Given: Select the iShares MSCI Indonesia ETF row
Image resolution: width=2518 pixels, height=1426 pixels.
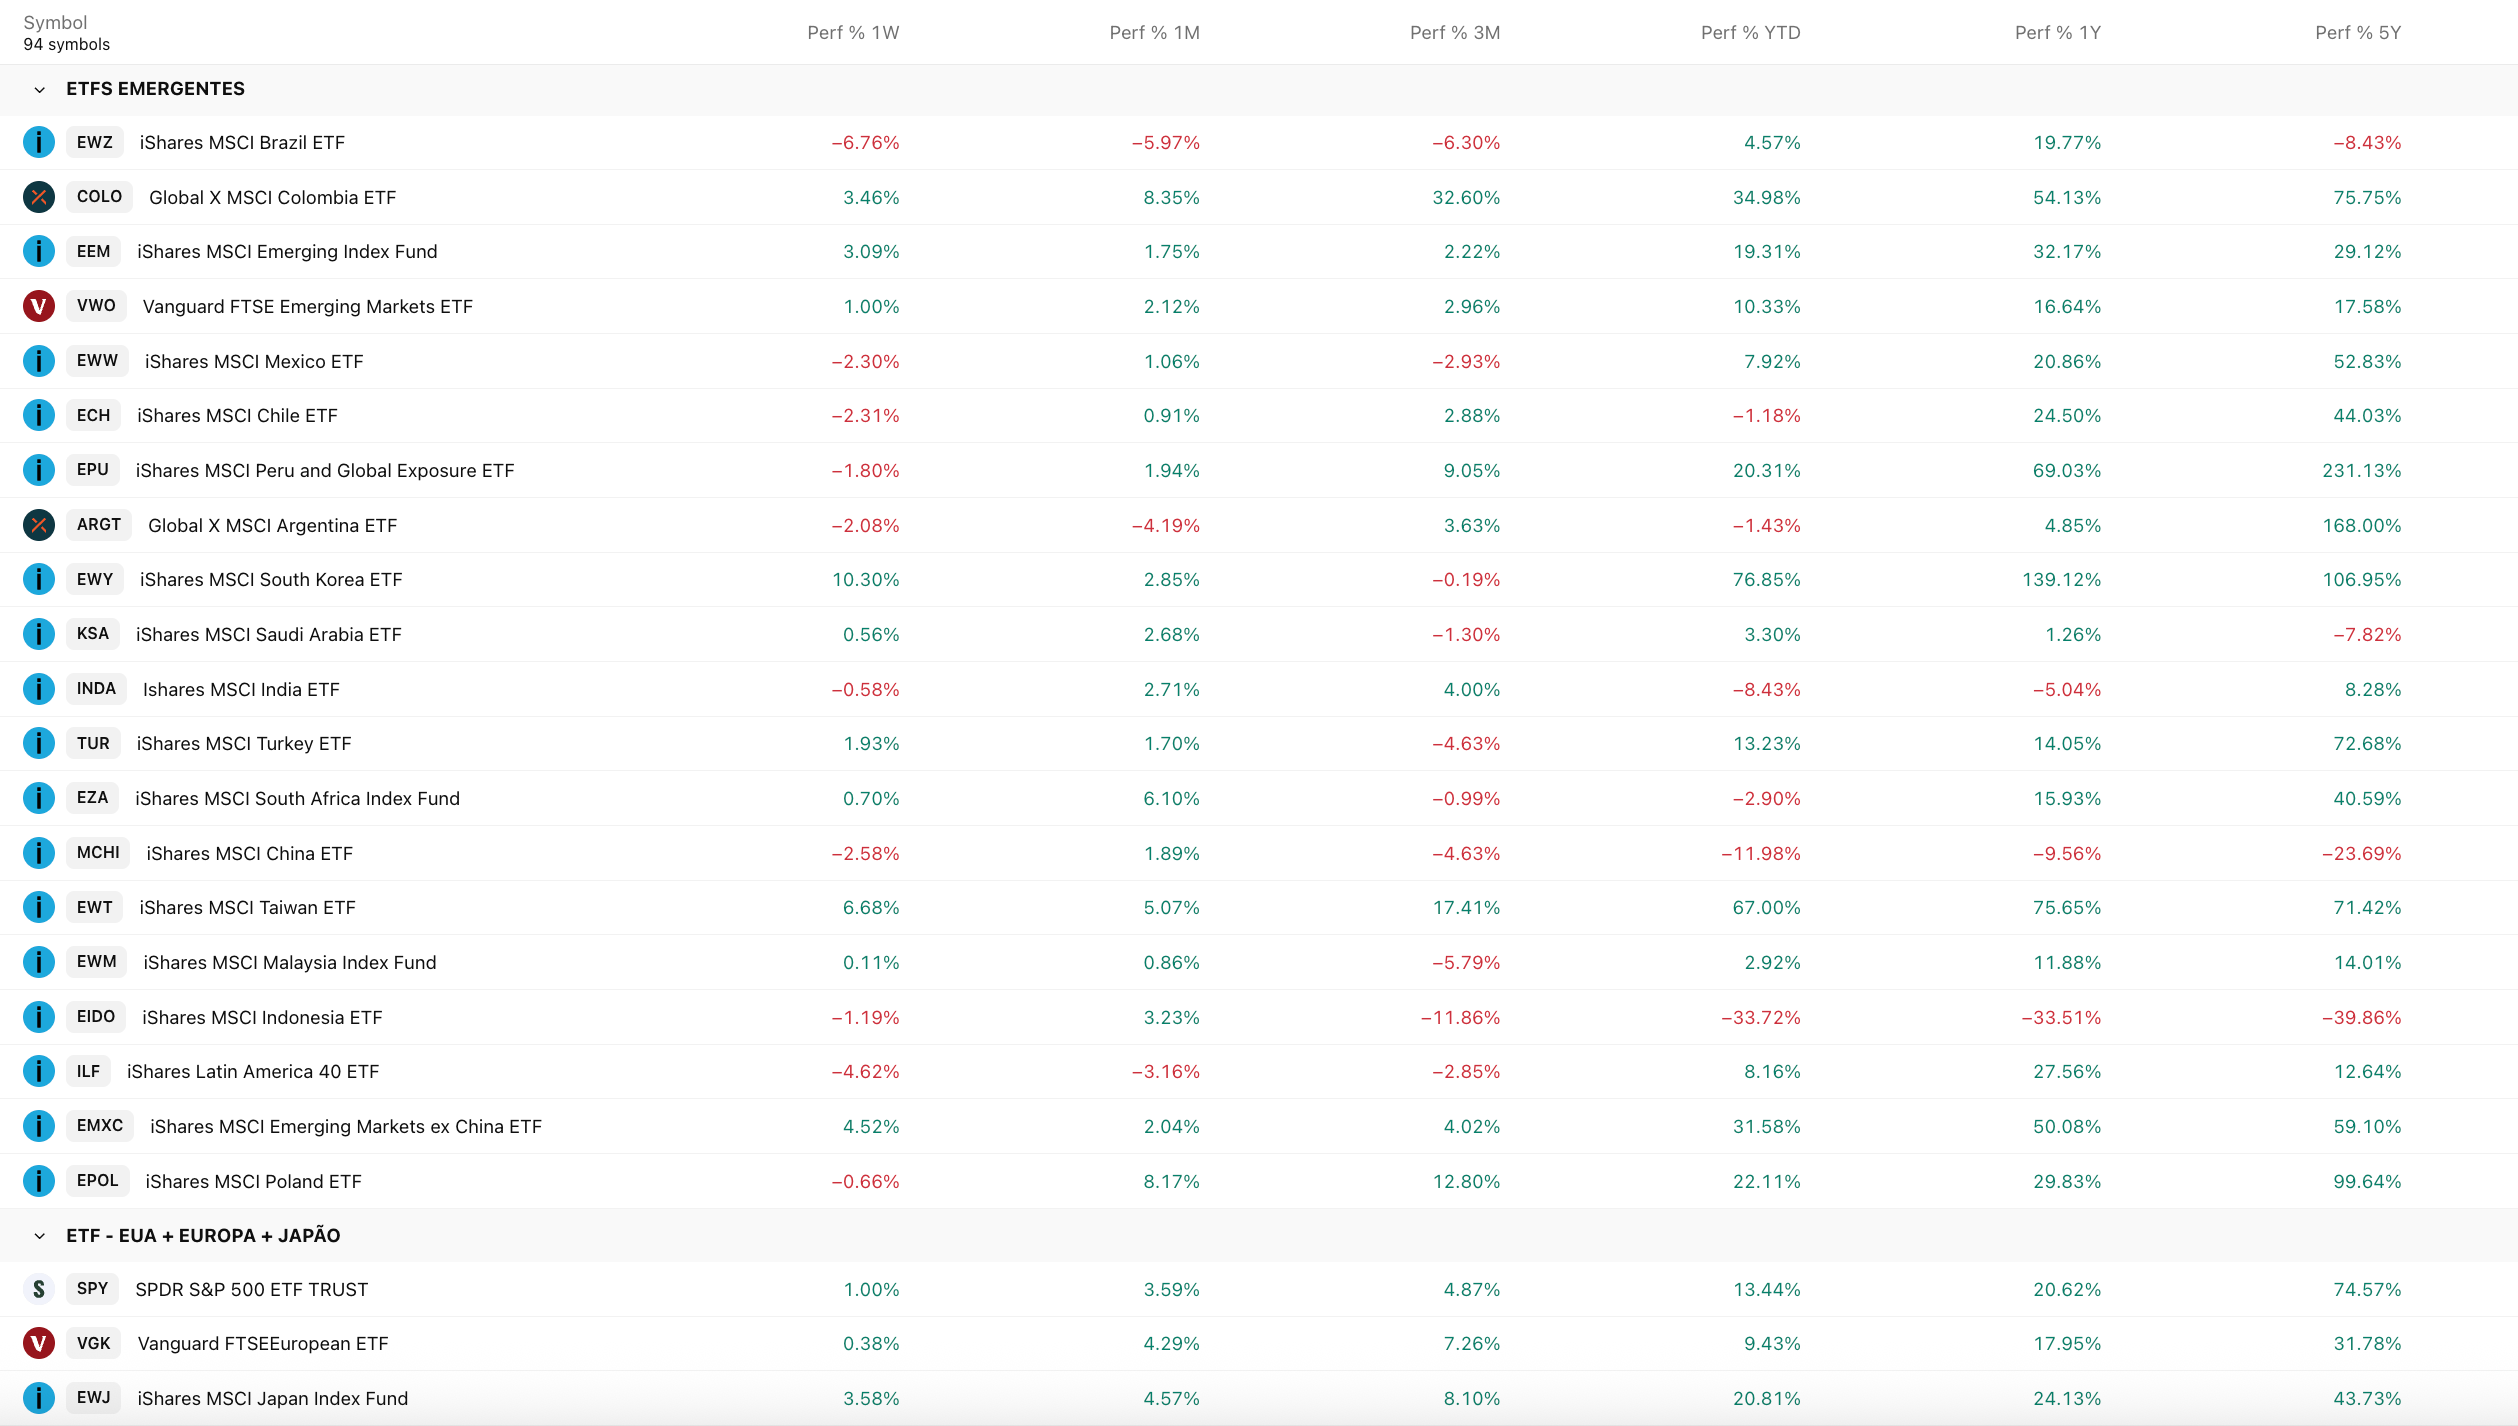Looking at the screenshot, I should coord(1259,1017).
